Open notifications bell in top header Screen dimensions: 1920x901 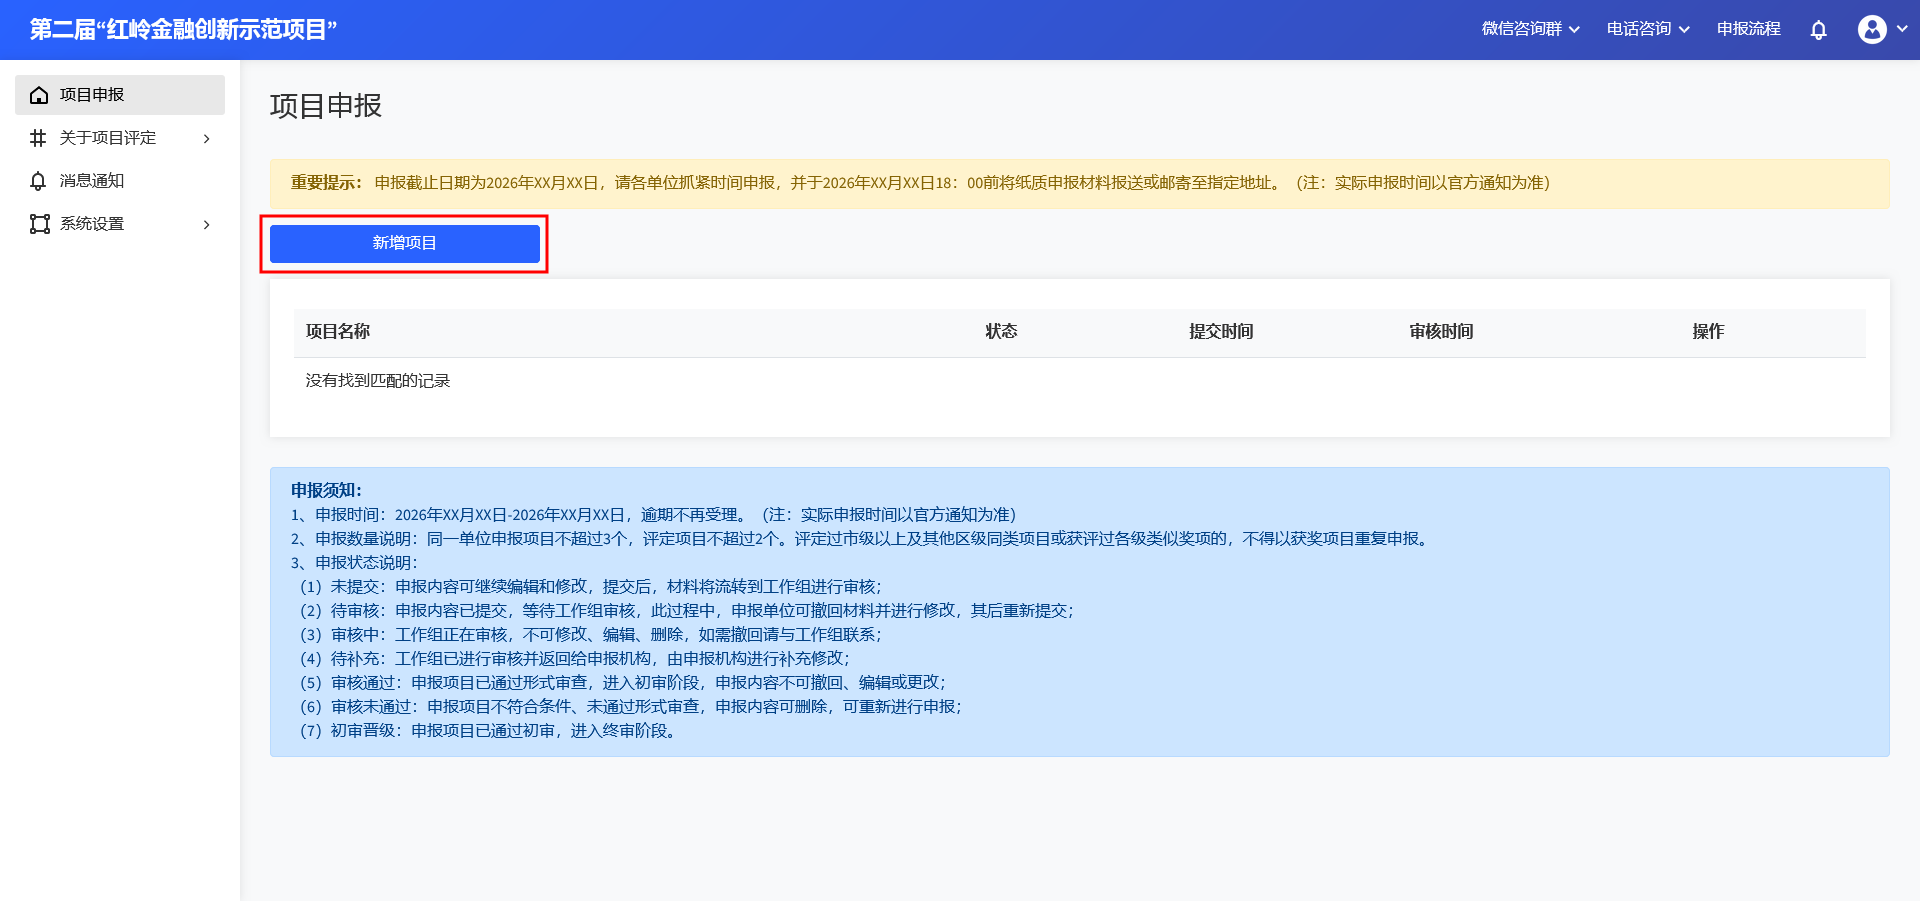(1818, 30)
